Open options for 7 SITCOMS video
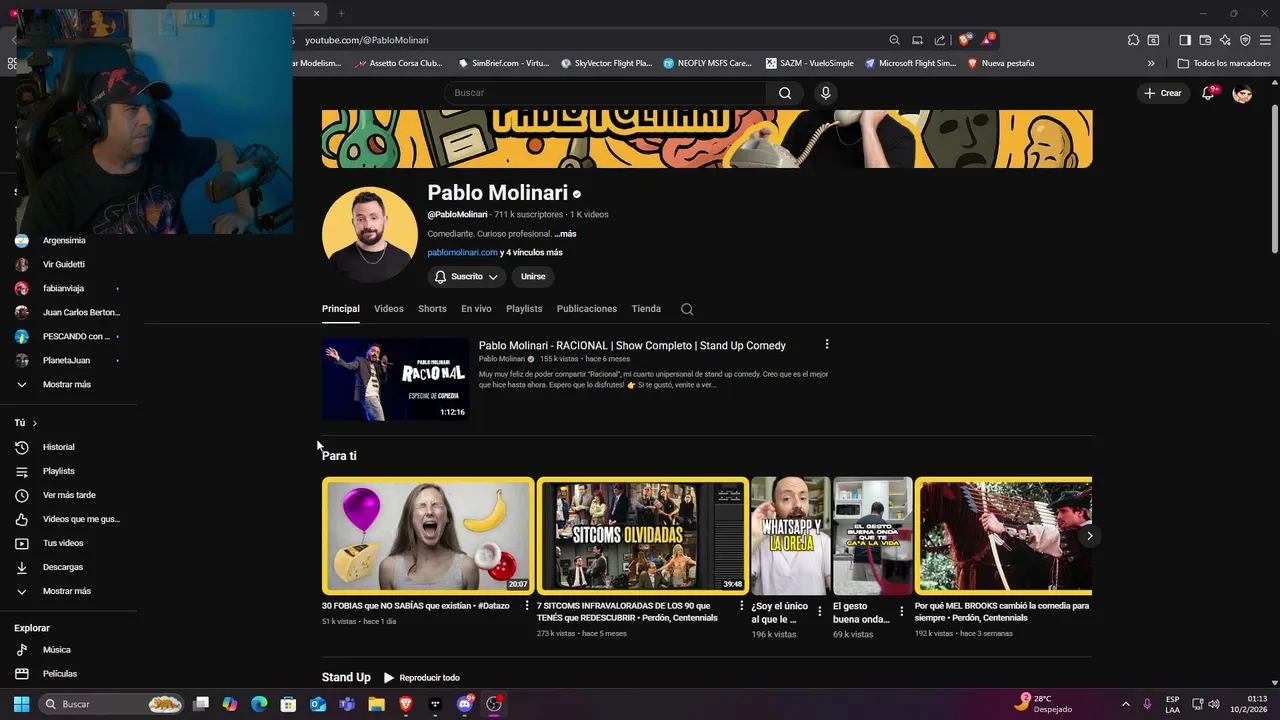 tap(741, 606)
